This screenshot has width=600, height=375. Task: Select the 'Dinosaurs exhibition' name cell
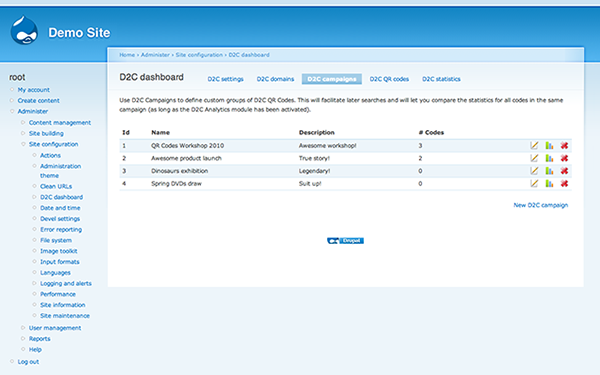click(179, 171)
